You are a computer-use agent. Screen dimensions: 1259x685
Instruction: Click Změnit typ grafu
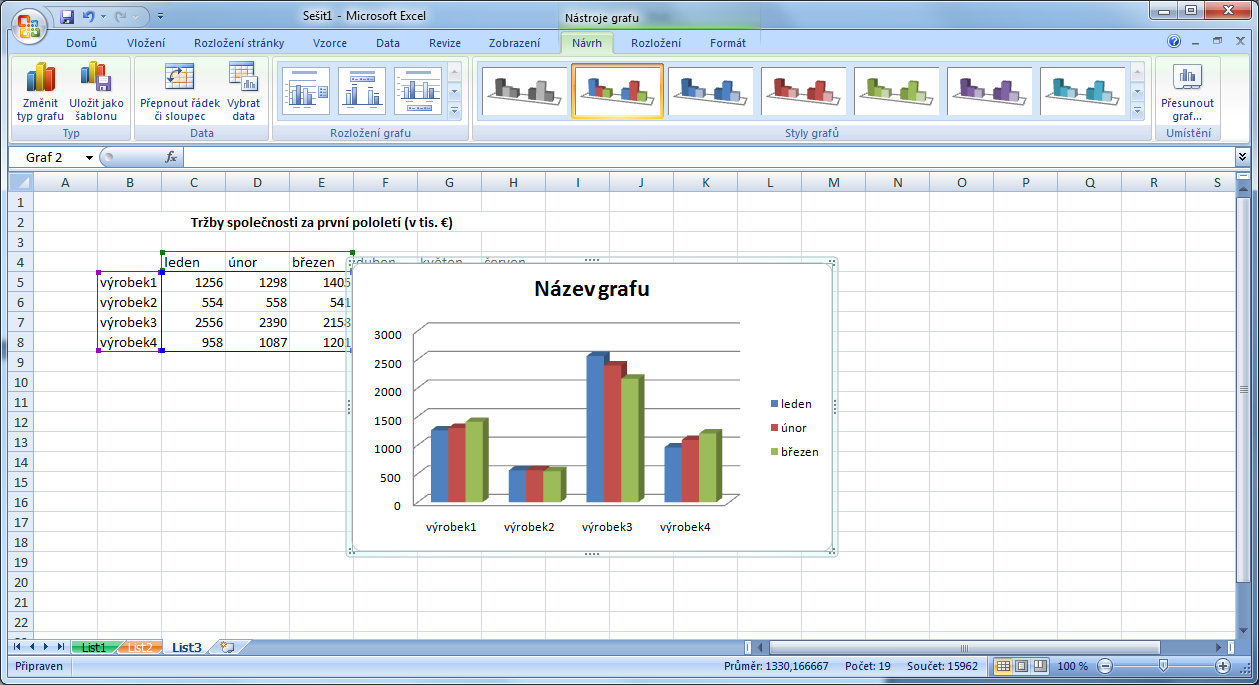pyautogui.click(x=40, y=92)
